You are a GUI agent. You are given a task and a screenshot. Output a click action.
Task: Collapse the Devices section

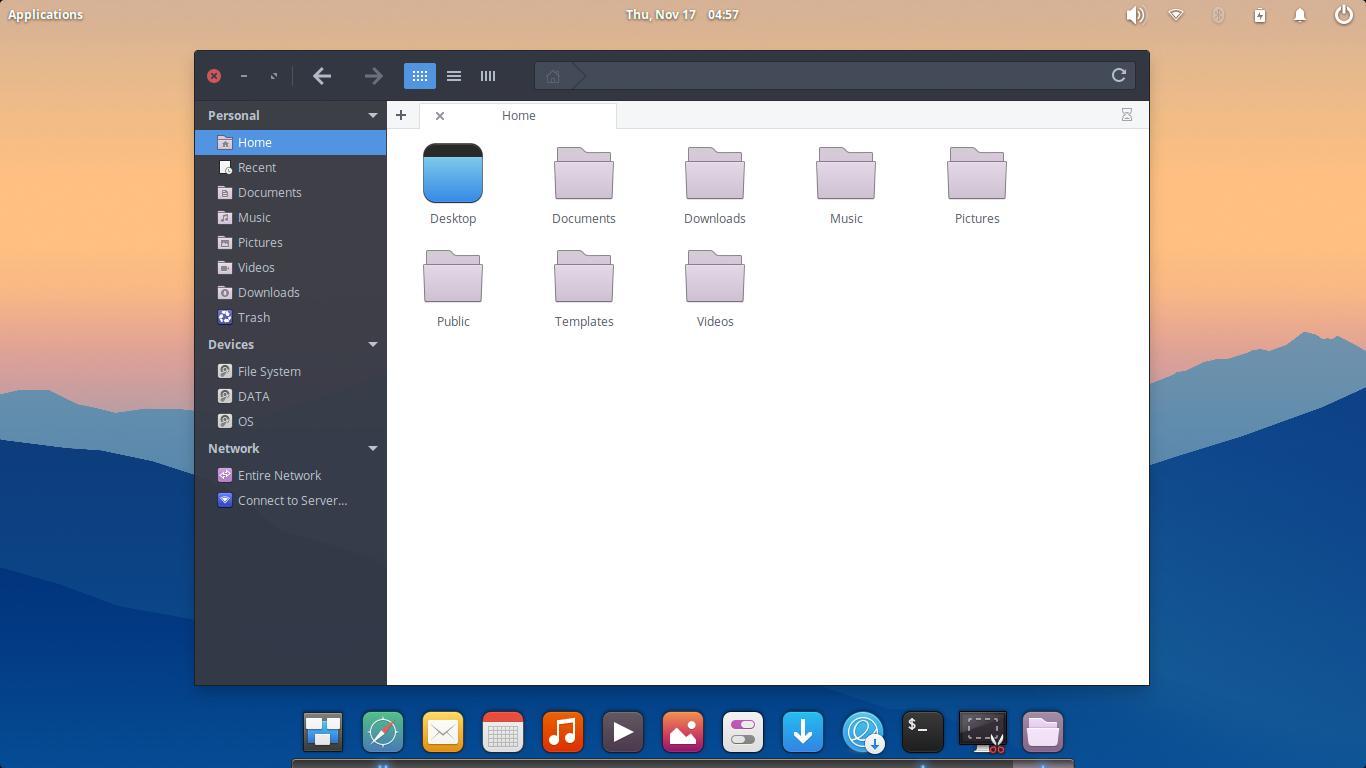tap(373, 344)
